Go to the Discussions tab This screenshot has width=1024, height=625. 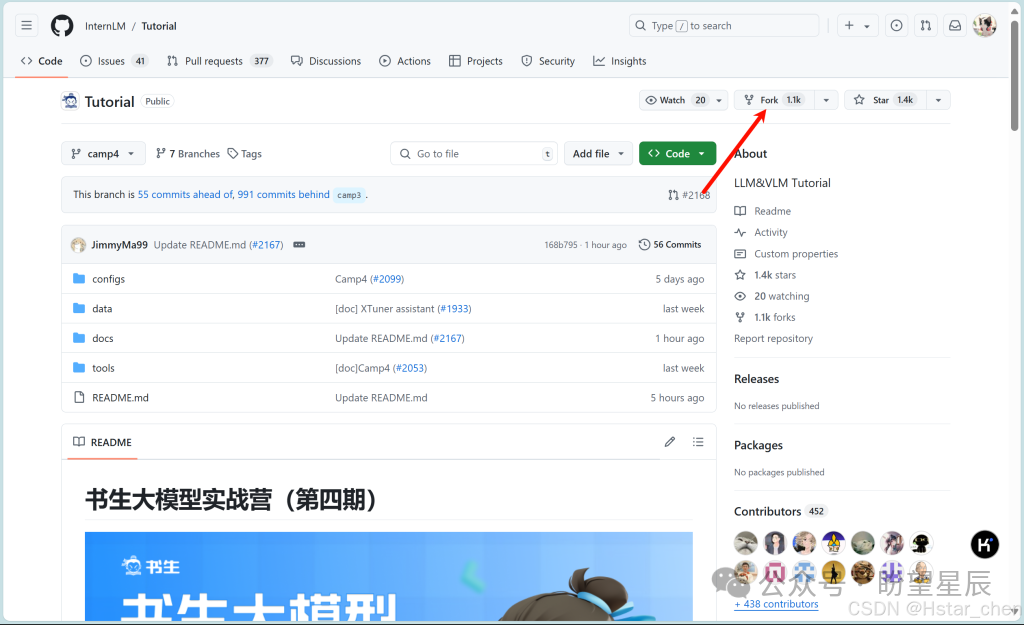click(326, 61)
